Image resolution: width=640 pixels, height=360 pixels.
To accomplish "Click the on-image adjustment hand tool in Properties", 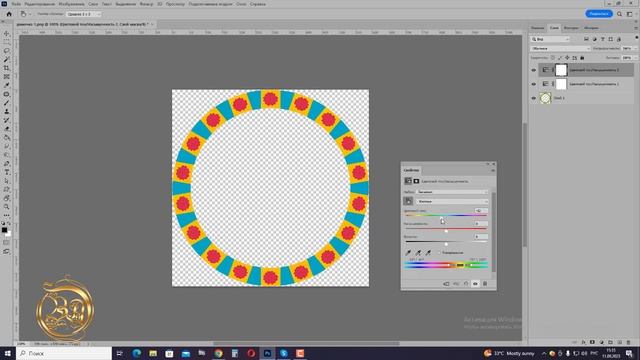I will 408,201.
